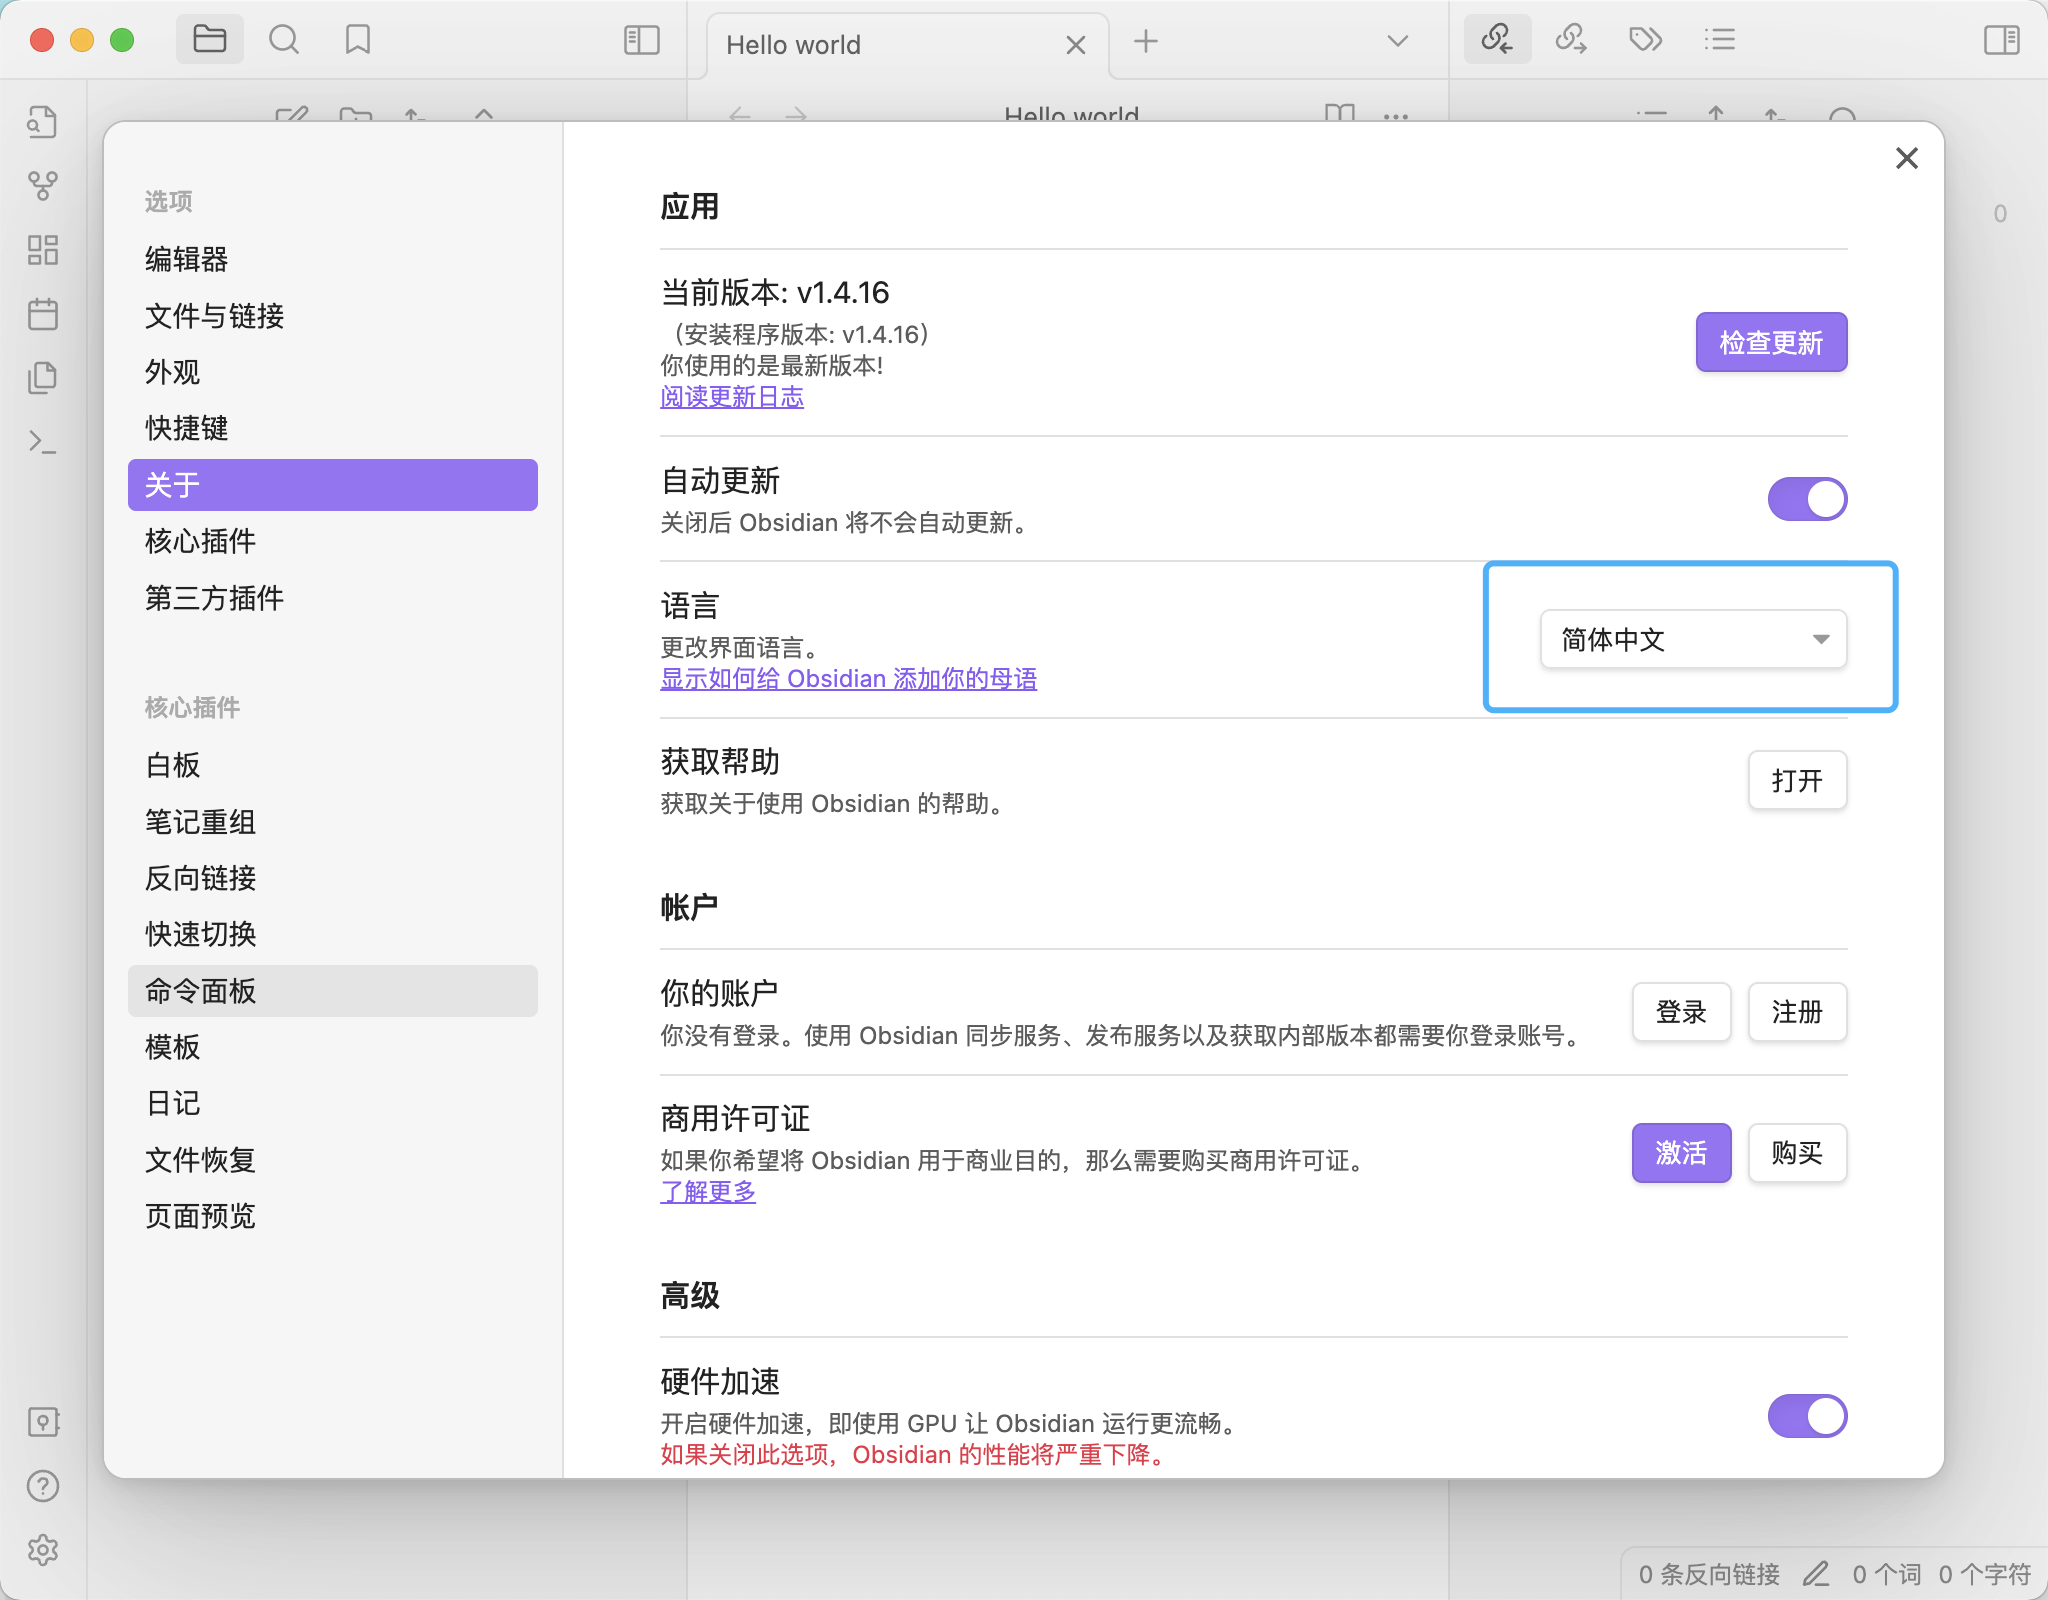The height and width of the screenshot is (1600, 2048).
Task: Open the outline list icon
Action: pyautogui.click(x=1719, y=40)
